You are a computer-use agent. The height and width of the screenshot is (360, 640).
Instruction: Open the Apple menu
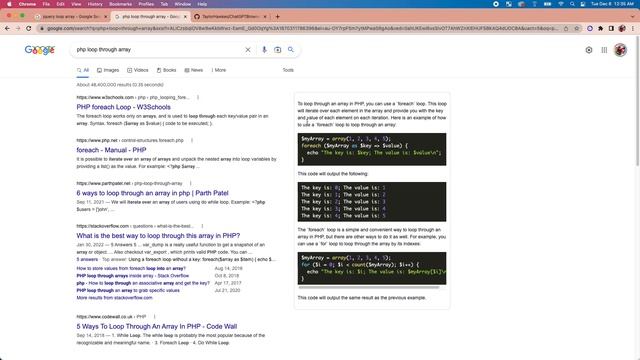9,4
